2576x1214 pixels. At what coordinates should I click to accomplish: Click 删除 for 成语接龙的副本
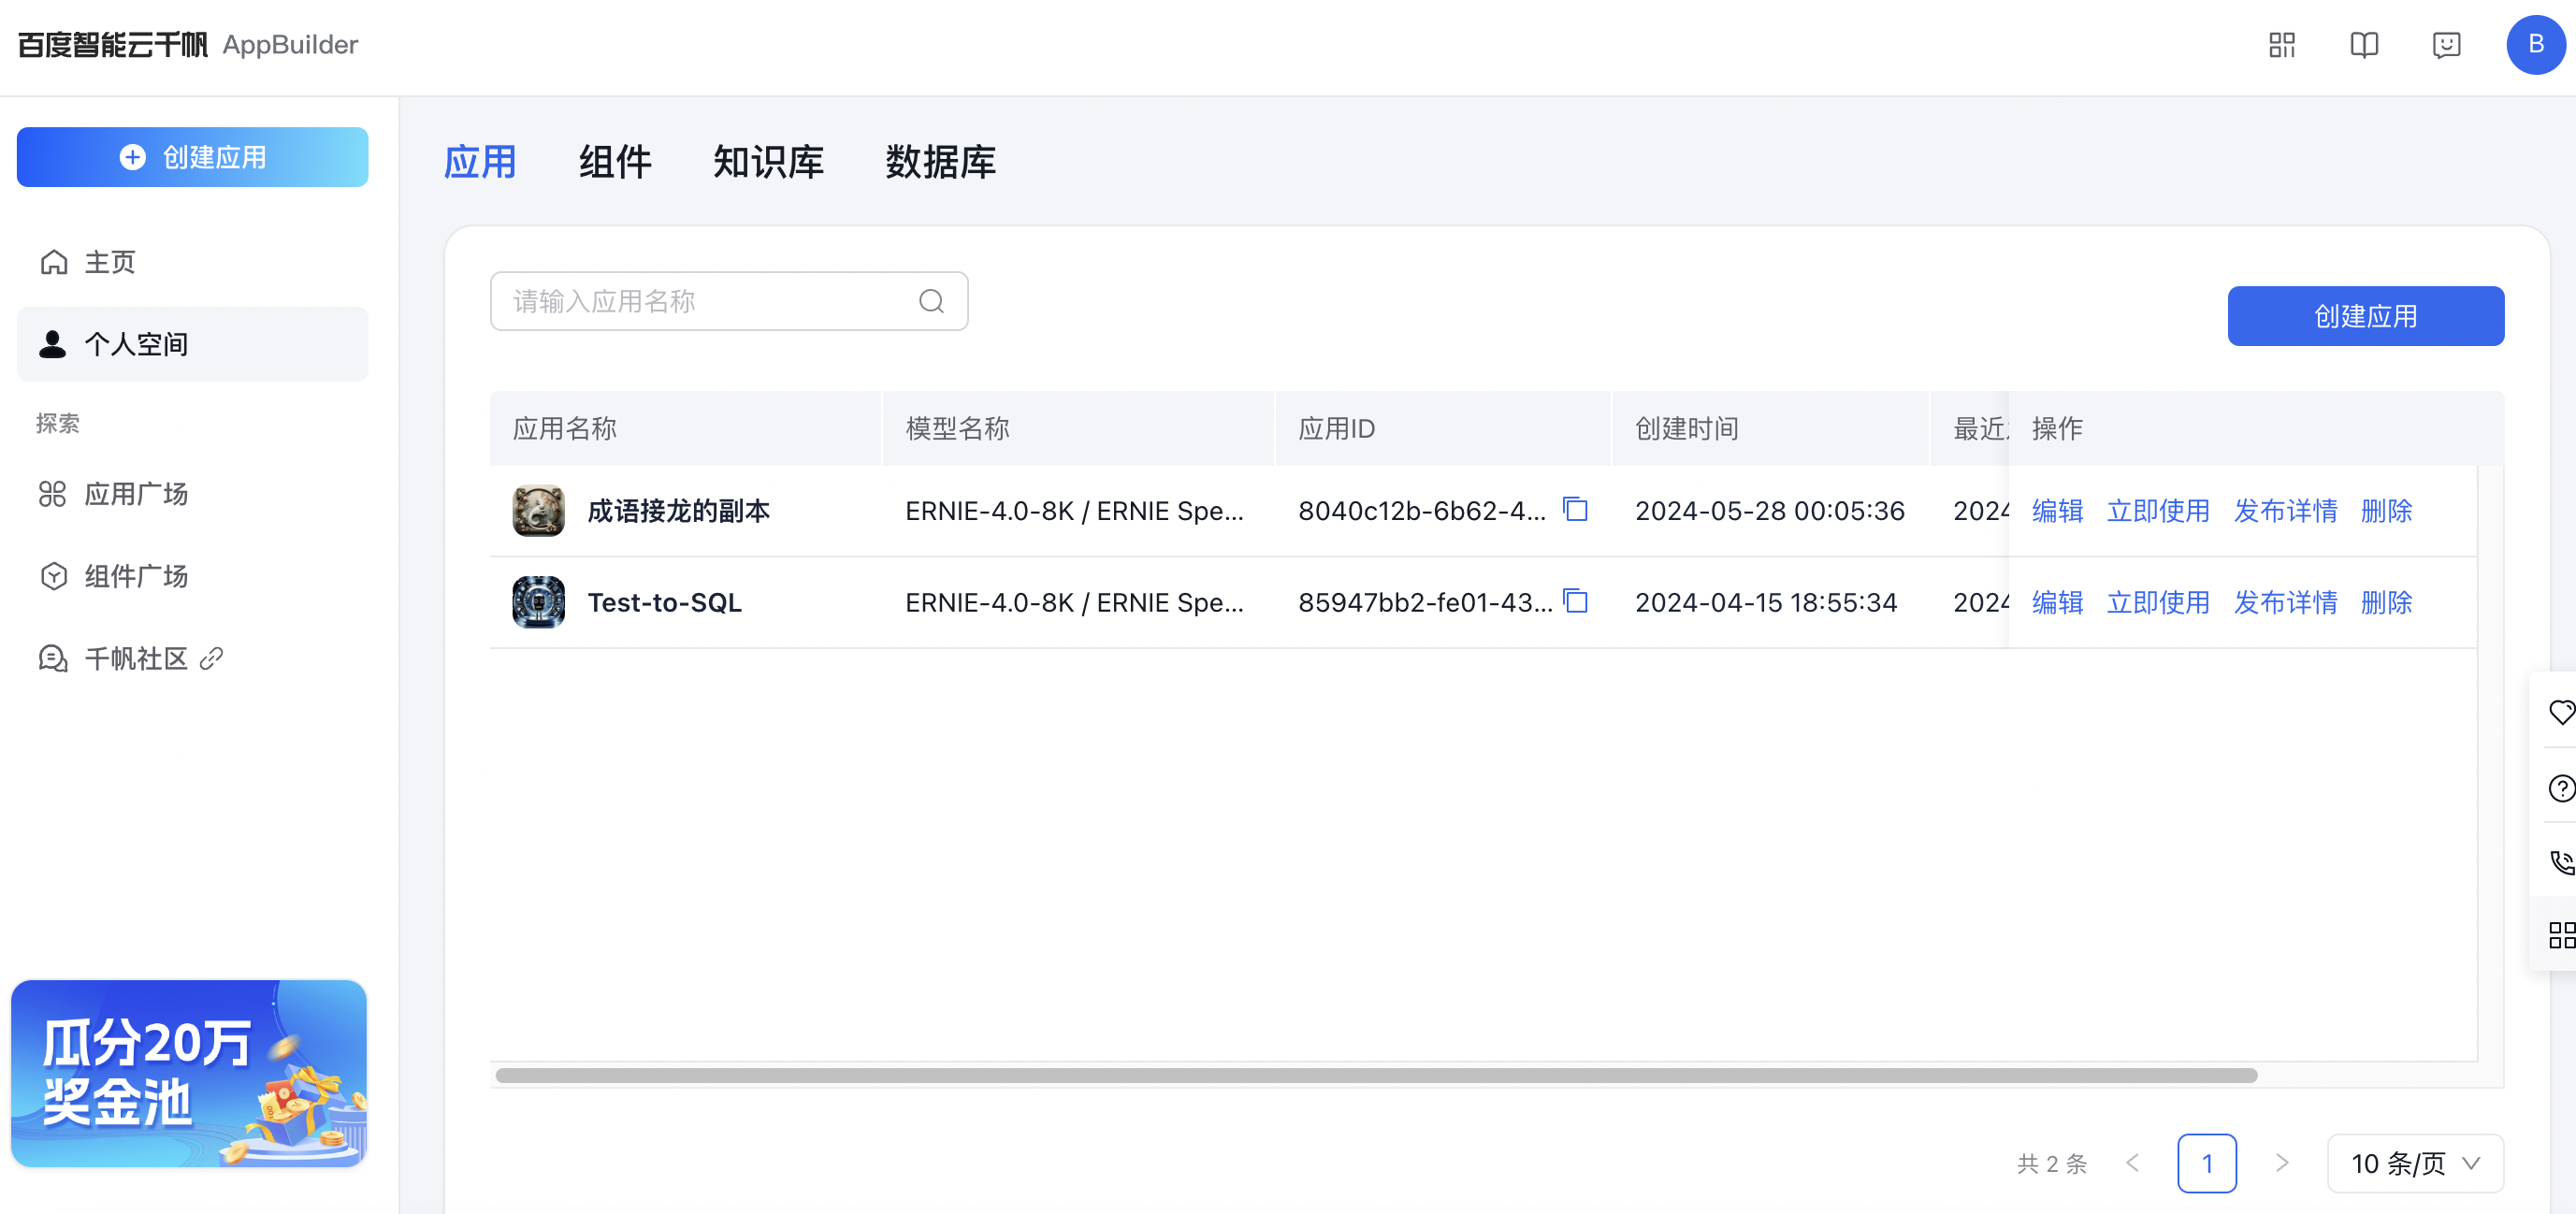coord(2386,511)
